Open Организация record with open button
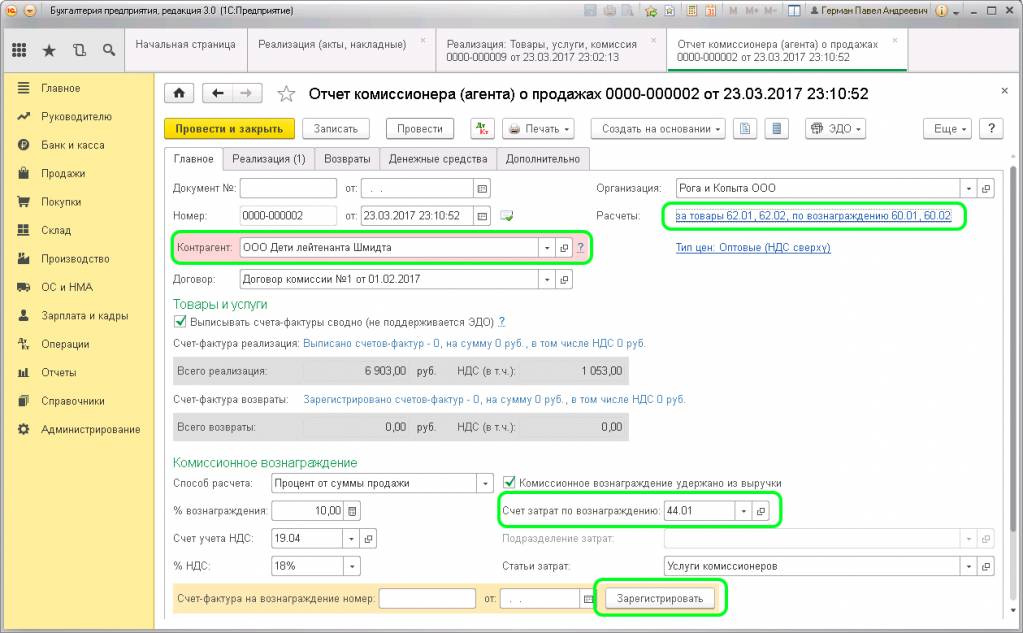The width and height of the screenshot is (1023, 633). 986,189
